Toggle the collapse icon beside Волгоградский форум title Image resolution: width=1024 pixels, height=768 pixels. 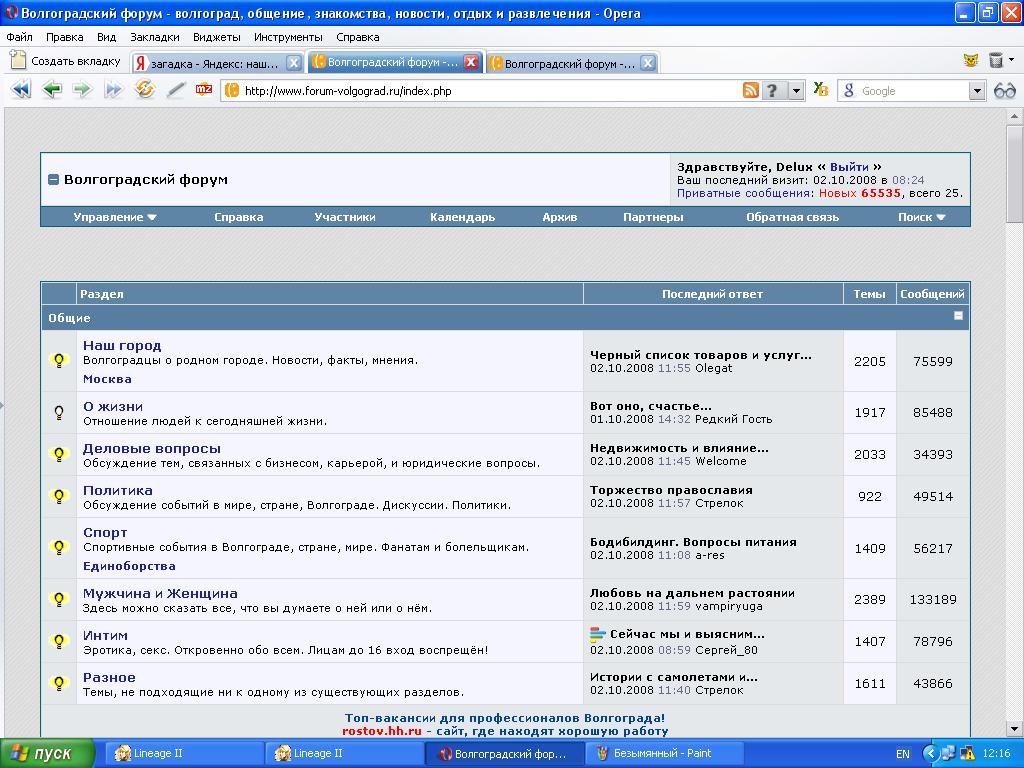pos(54,180)
